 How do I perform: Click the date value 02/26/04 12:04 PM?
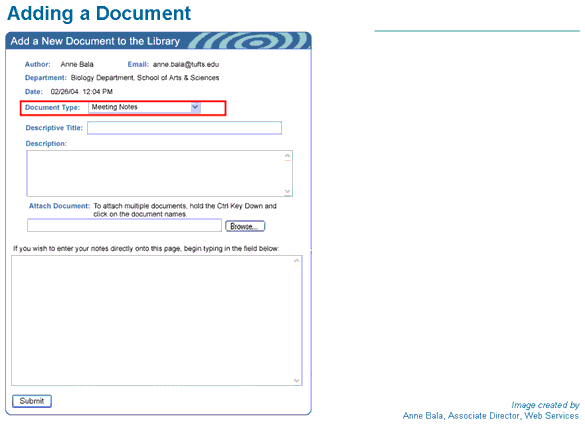click(x=82, y=91)
